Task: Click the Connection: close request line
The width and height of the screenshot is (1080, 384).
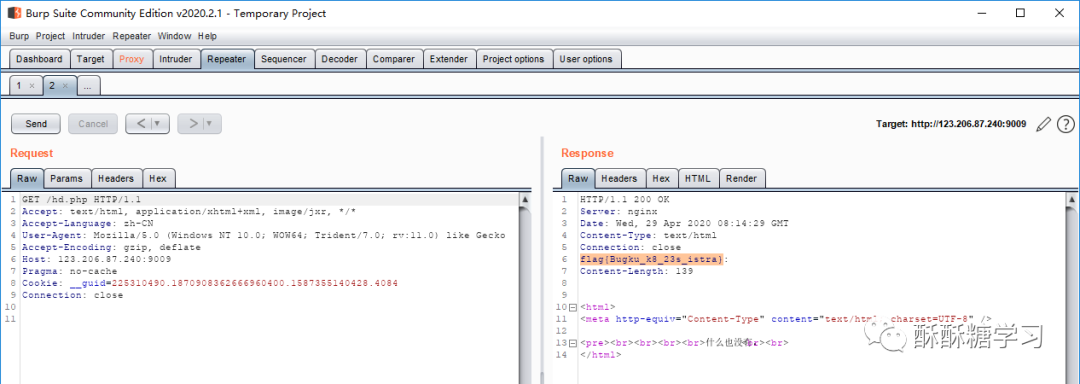Action: pos(72,295)
